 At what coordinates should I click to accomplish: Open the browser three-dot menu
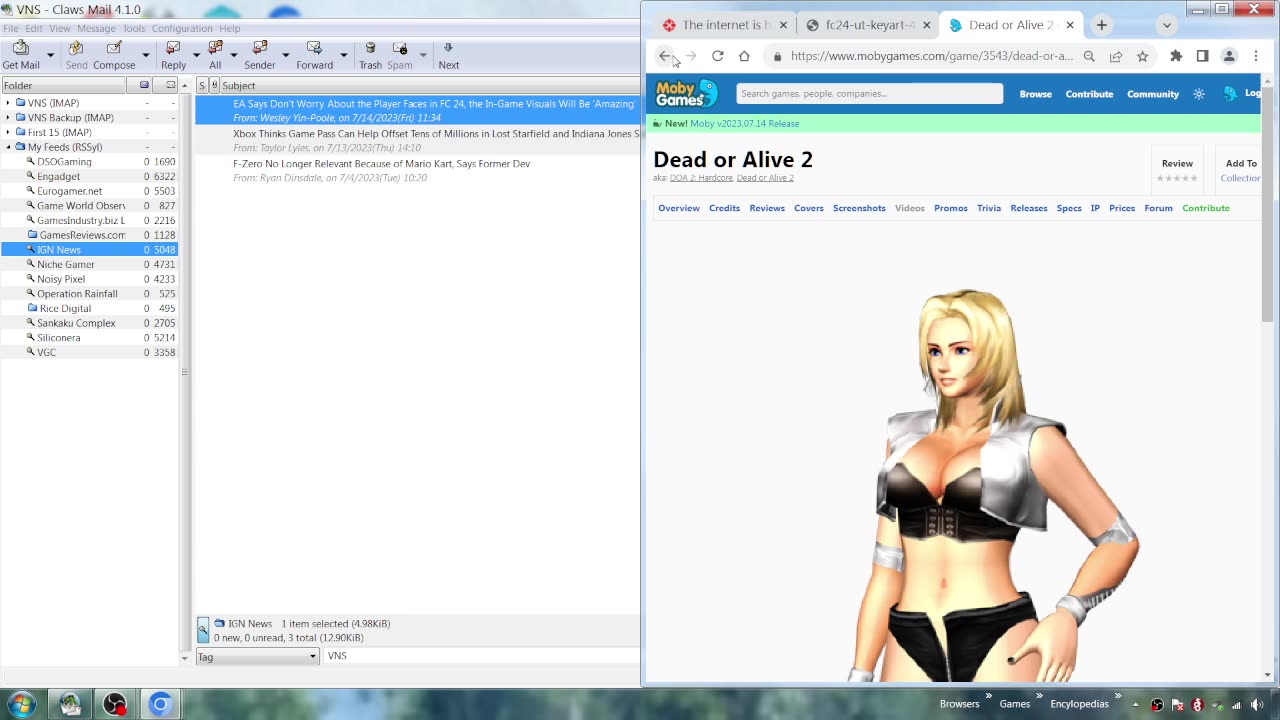tap(1256, 56)
